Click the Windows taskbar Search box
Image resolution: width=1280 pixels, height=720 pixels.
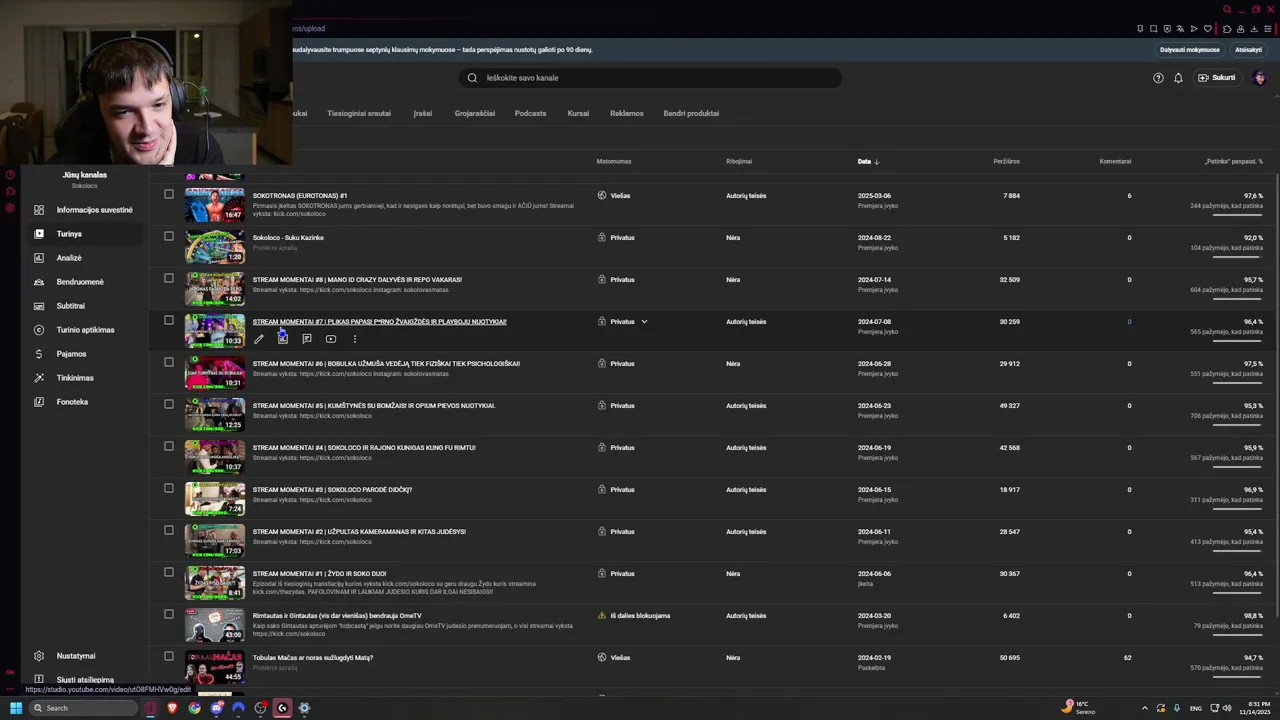pos(82,708)
